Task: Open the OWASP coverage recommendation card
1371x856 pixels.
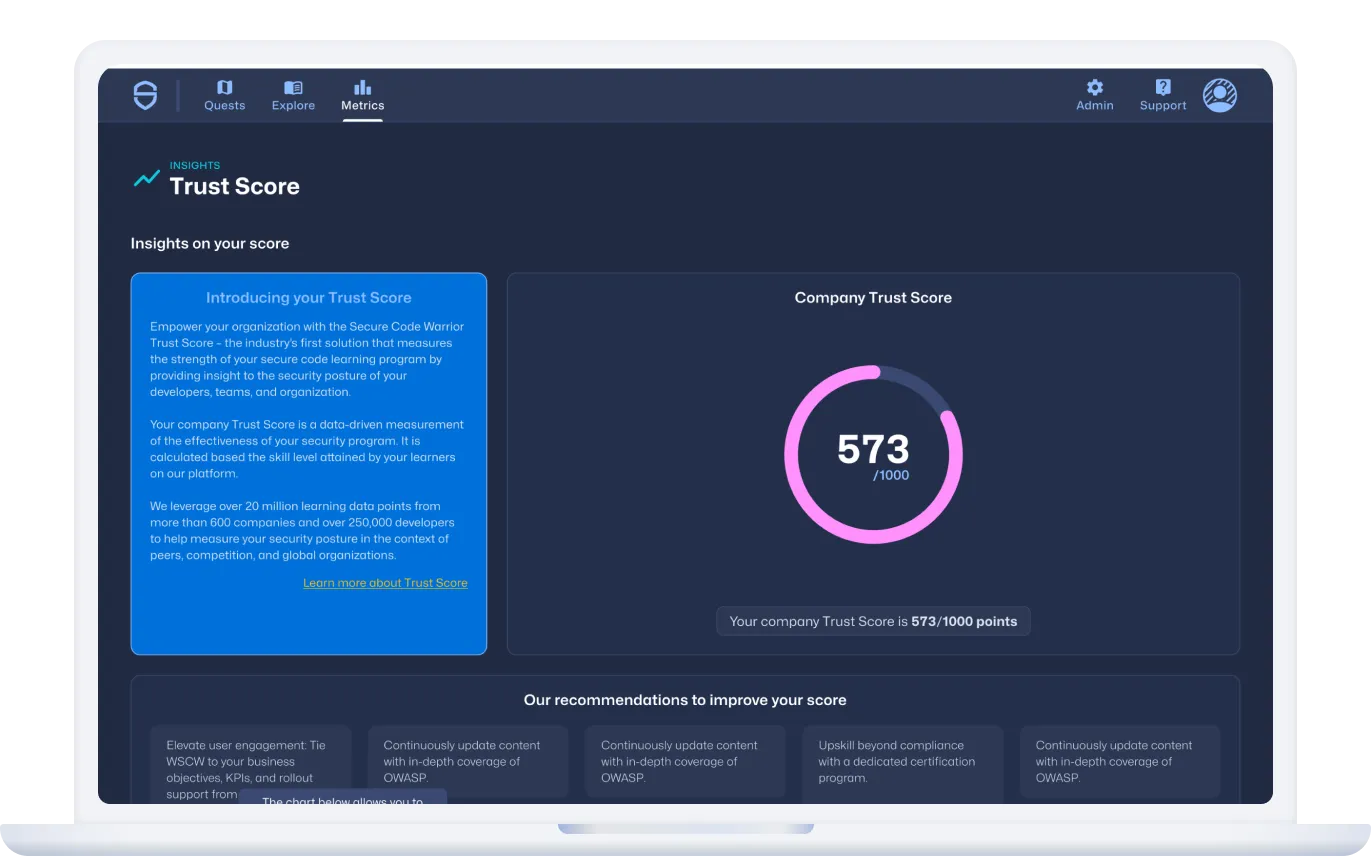Action: pyautogui.click(x=467, y=761)
